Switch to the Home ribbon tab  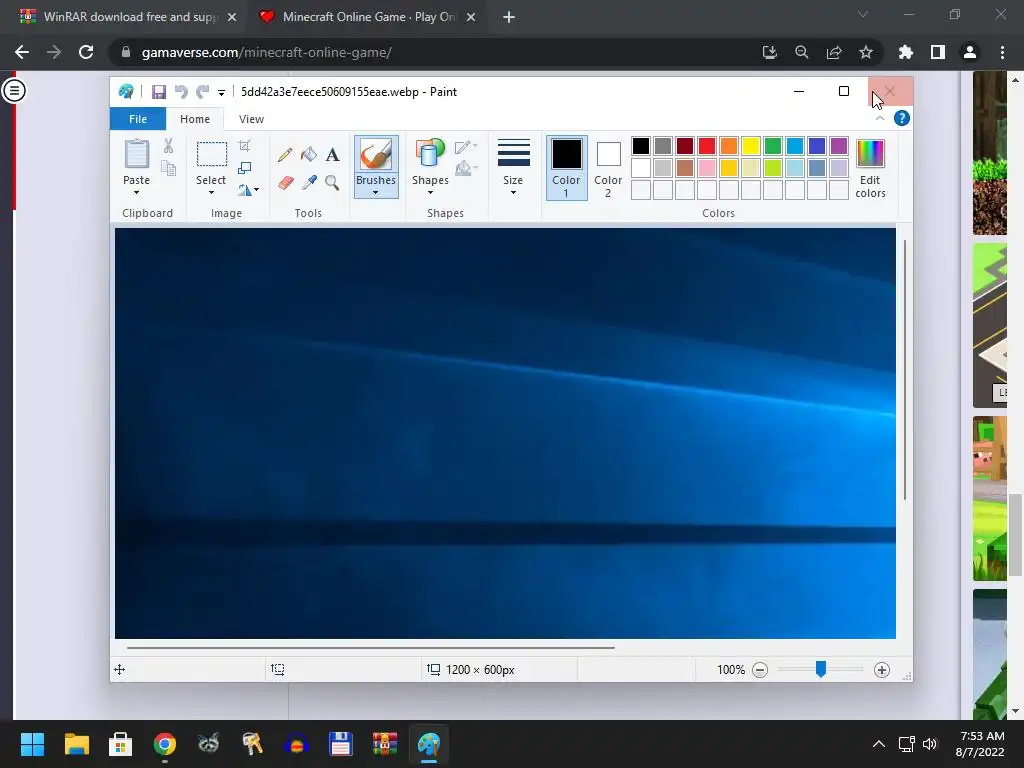(x=195, y=119)
